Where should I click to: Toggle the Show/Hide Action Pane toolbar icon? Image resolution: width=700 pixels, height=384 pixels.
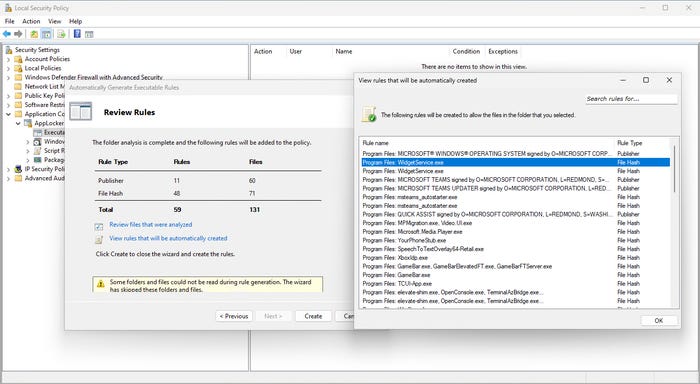pyautogui.click(x=89, y=34)
